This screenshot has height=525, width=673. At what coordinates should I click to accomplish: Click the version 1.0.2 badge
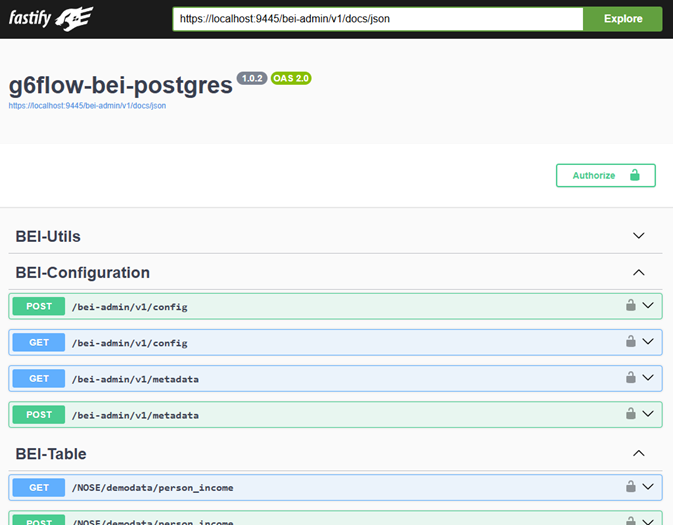click(252, 78)
